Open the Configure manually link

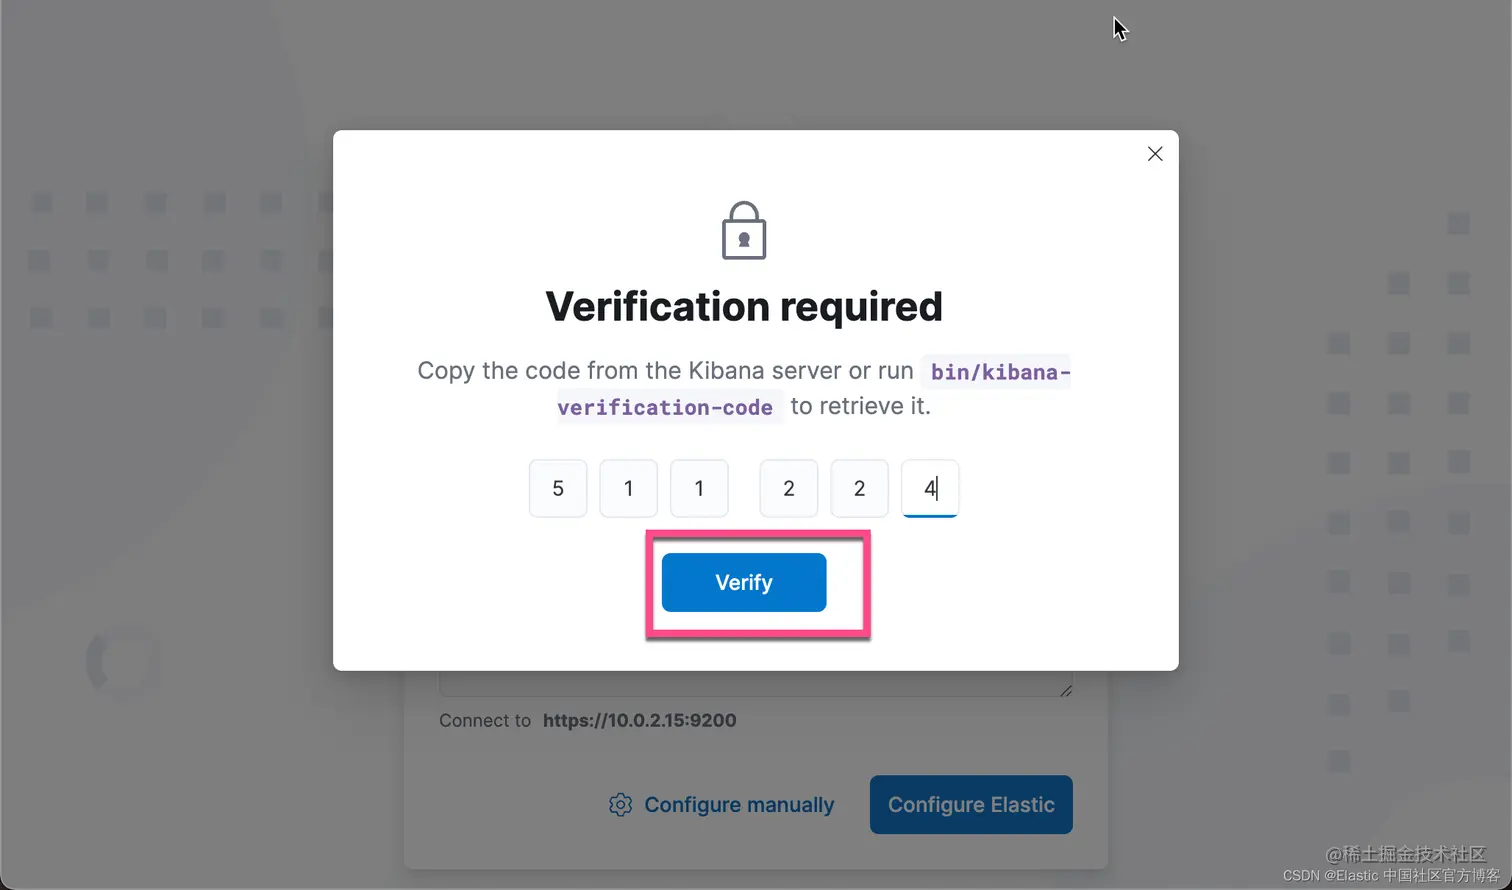(x=739, y=805)
